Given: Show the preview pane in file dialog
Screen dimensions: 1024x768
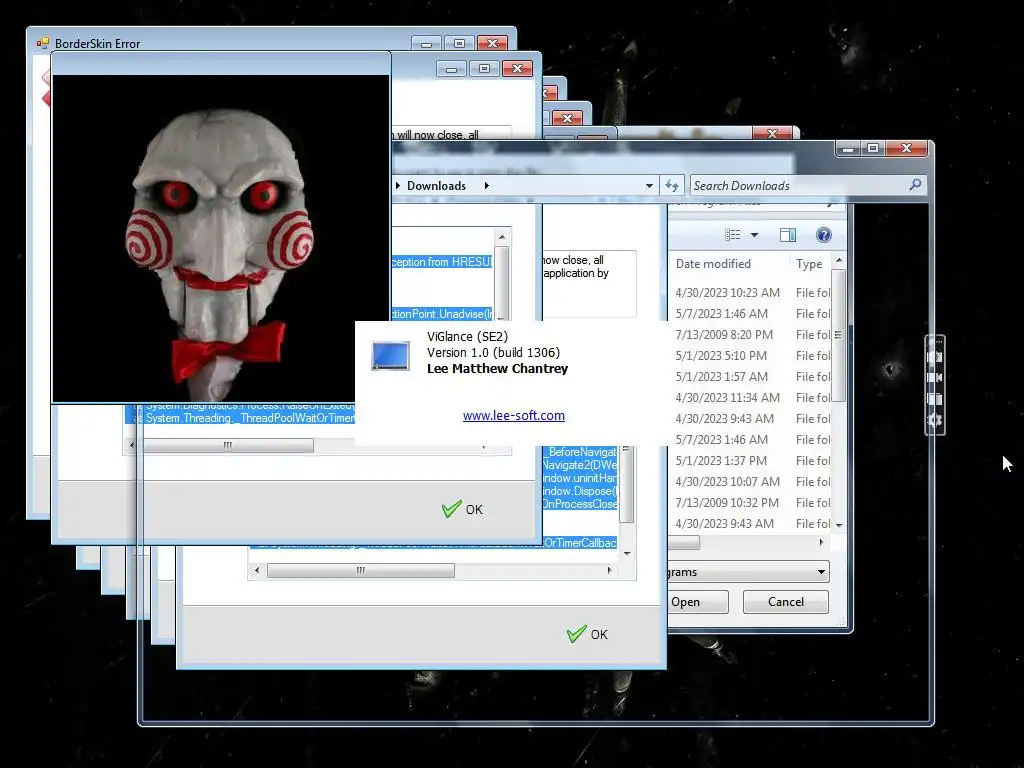Looking at the screenshot, I should pos(788,235).
